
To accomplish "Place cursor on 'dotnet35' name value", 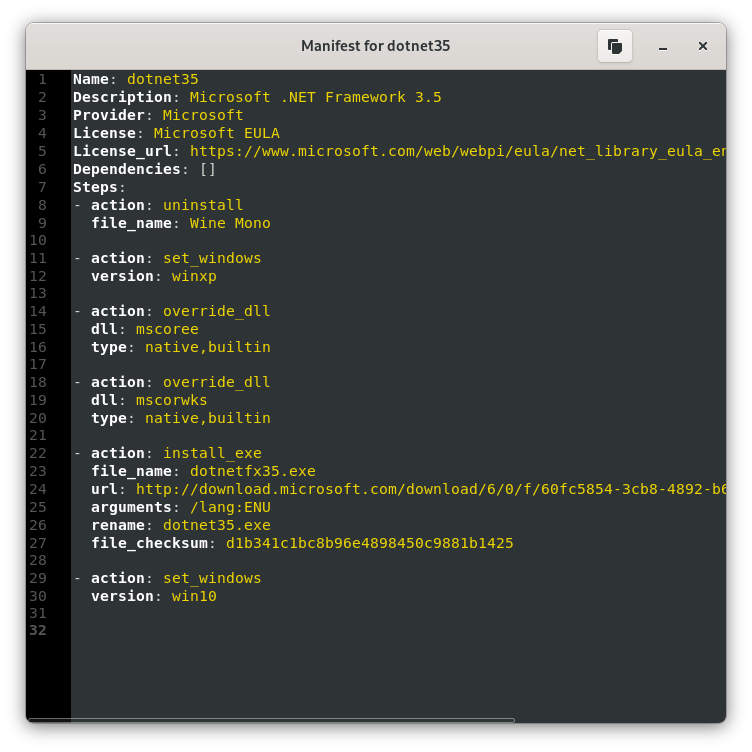I will pos(163,79).
